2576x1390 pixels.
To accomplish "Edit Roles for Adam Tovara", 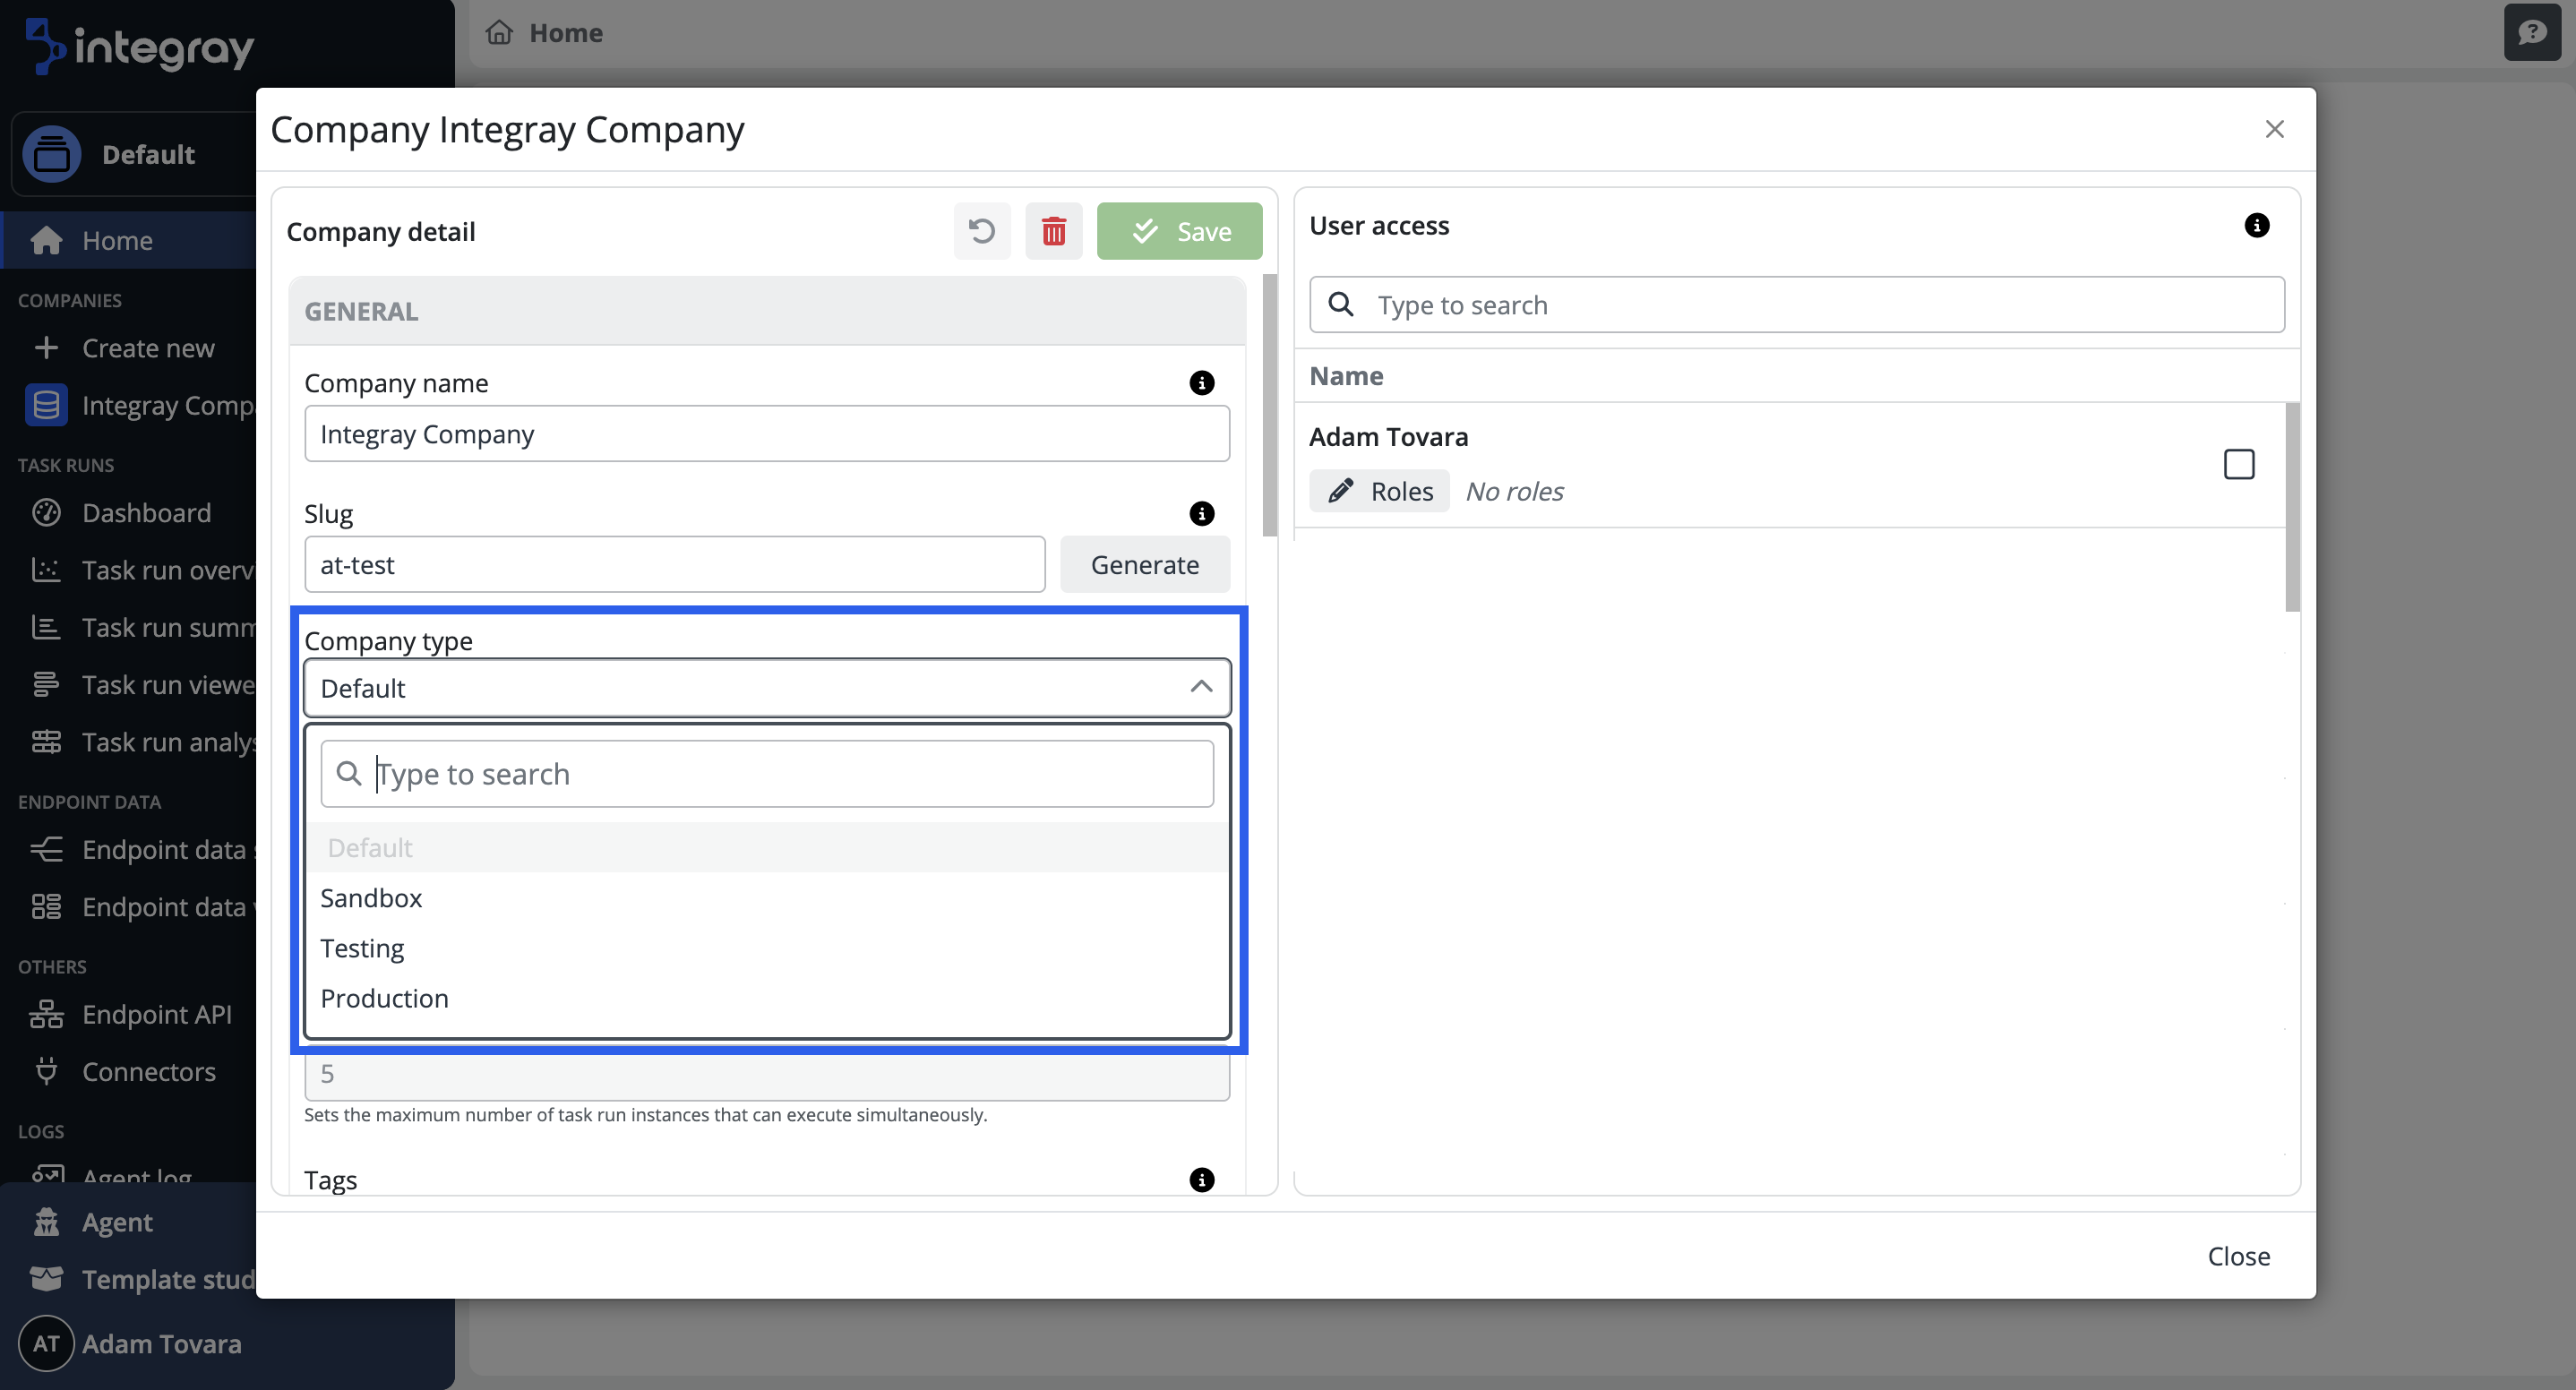I will click(x=1379, y=491).
